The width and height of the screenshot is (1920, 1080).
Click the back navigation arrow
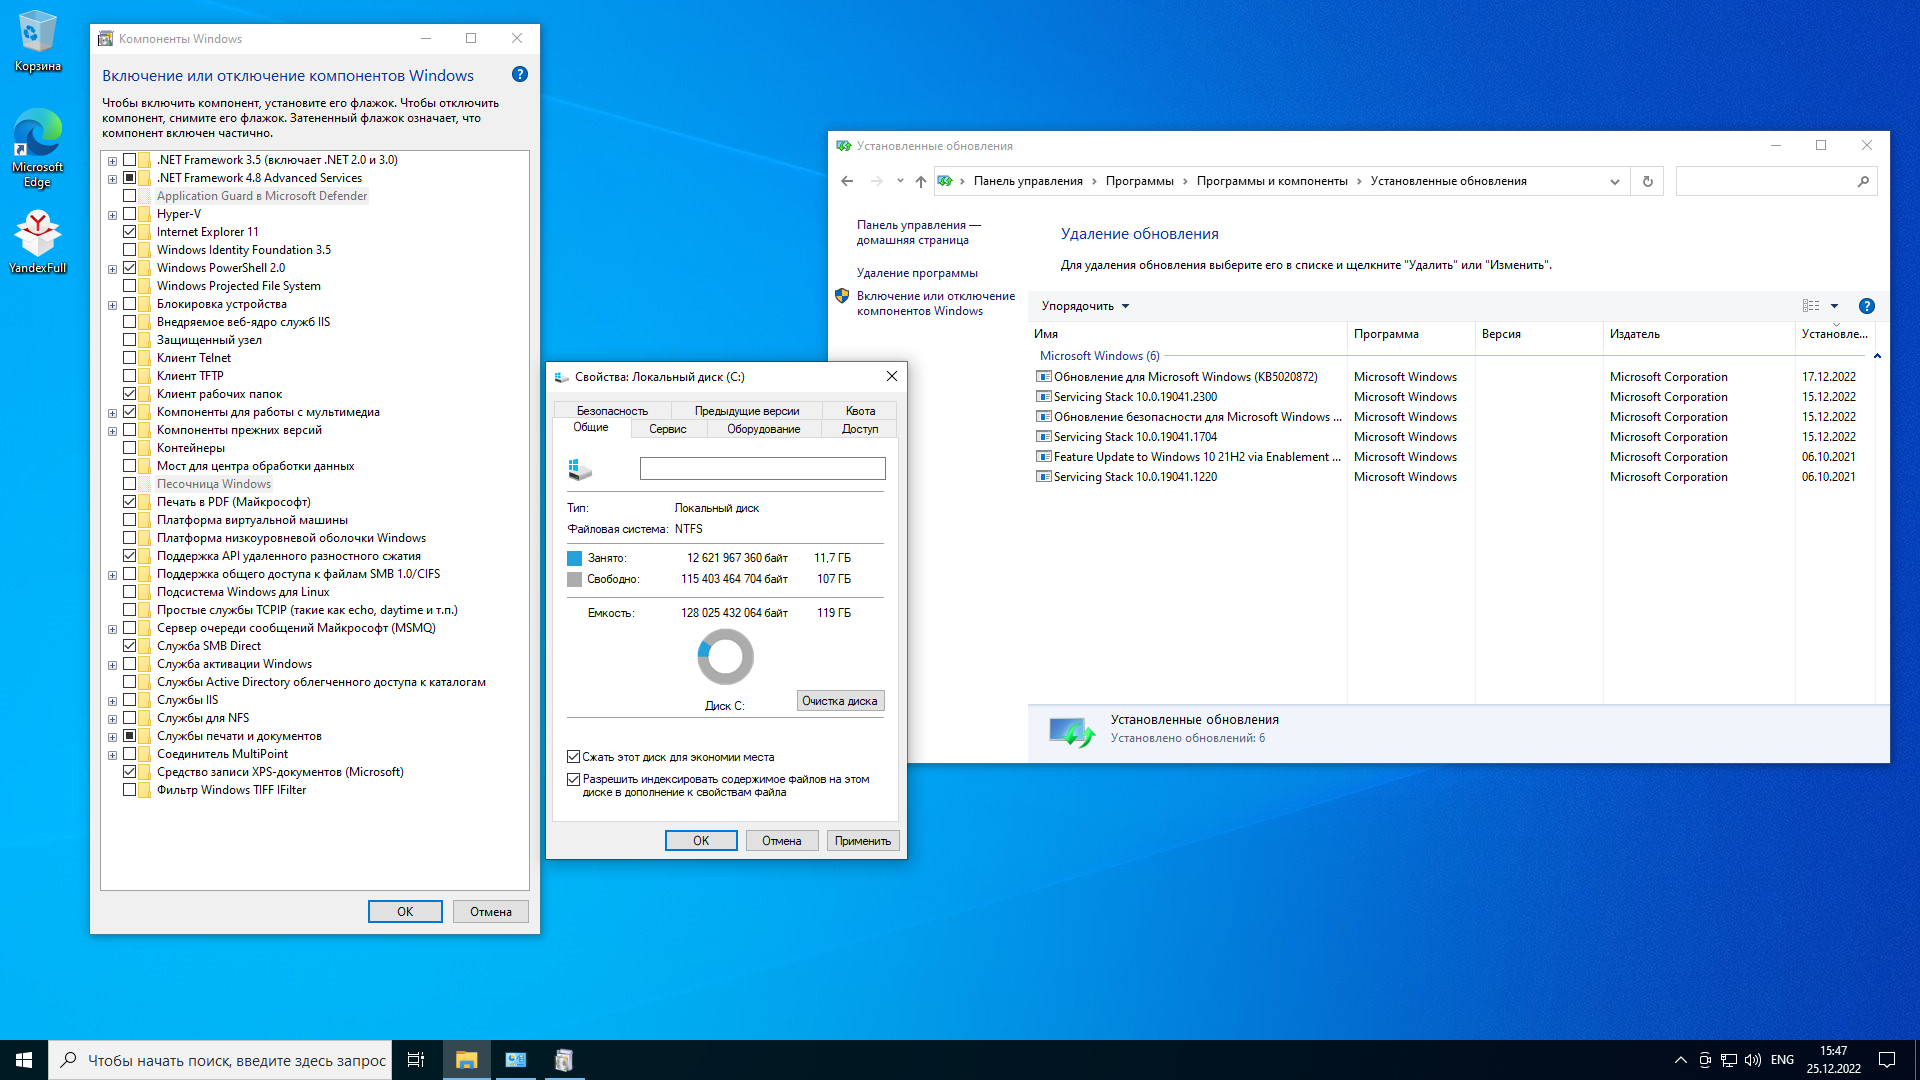coord(847,181)
